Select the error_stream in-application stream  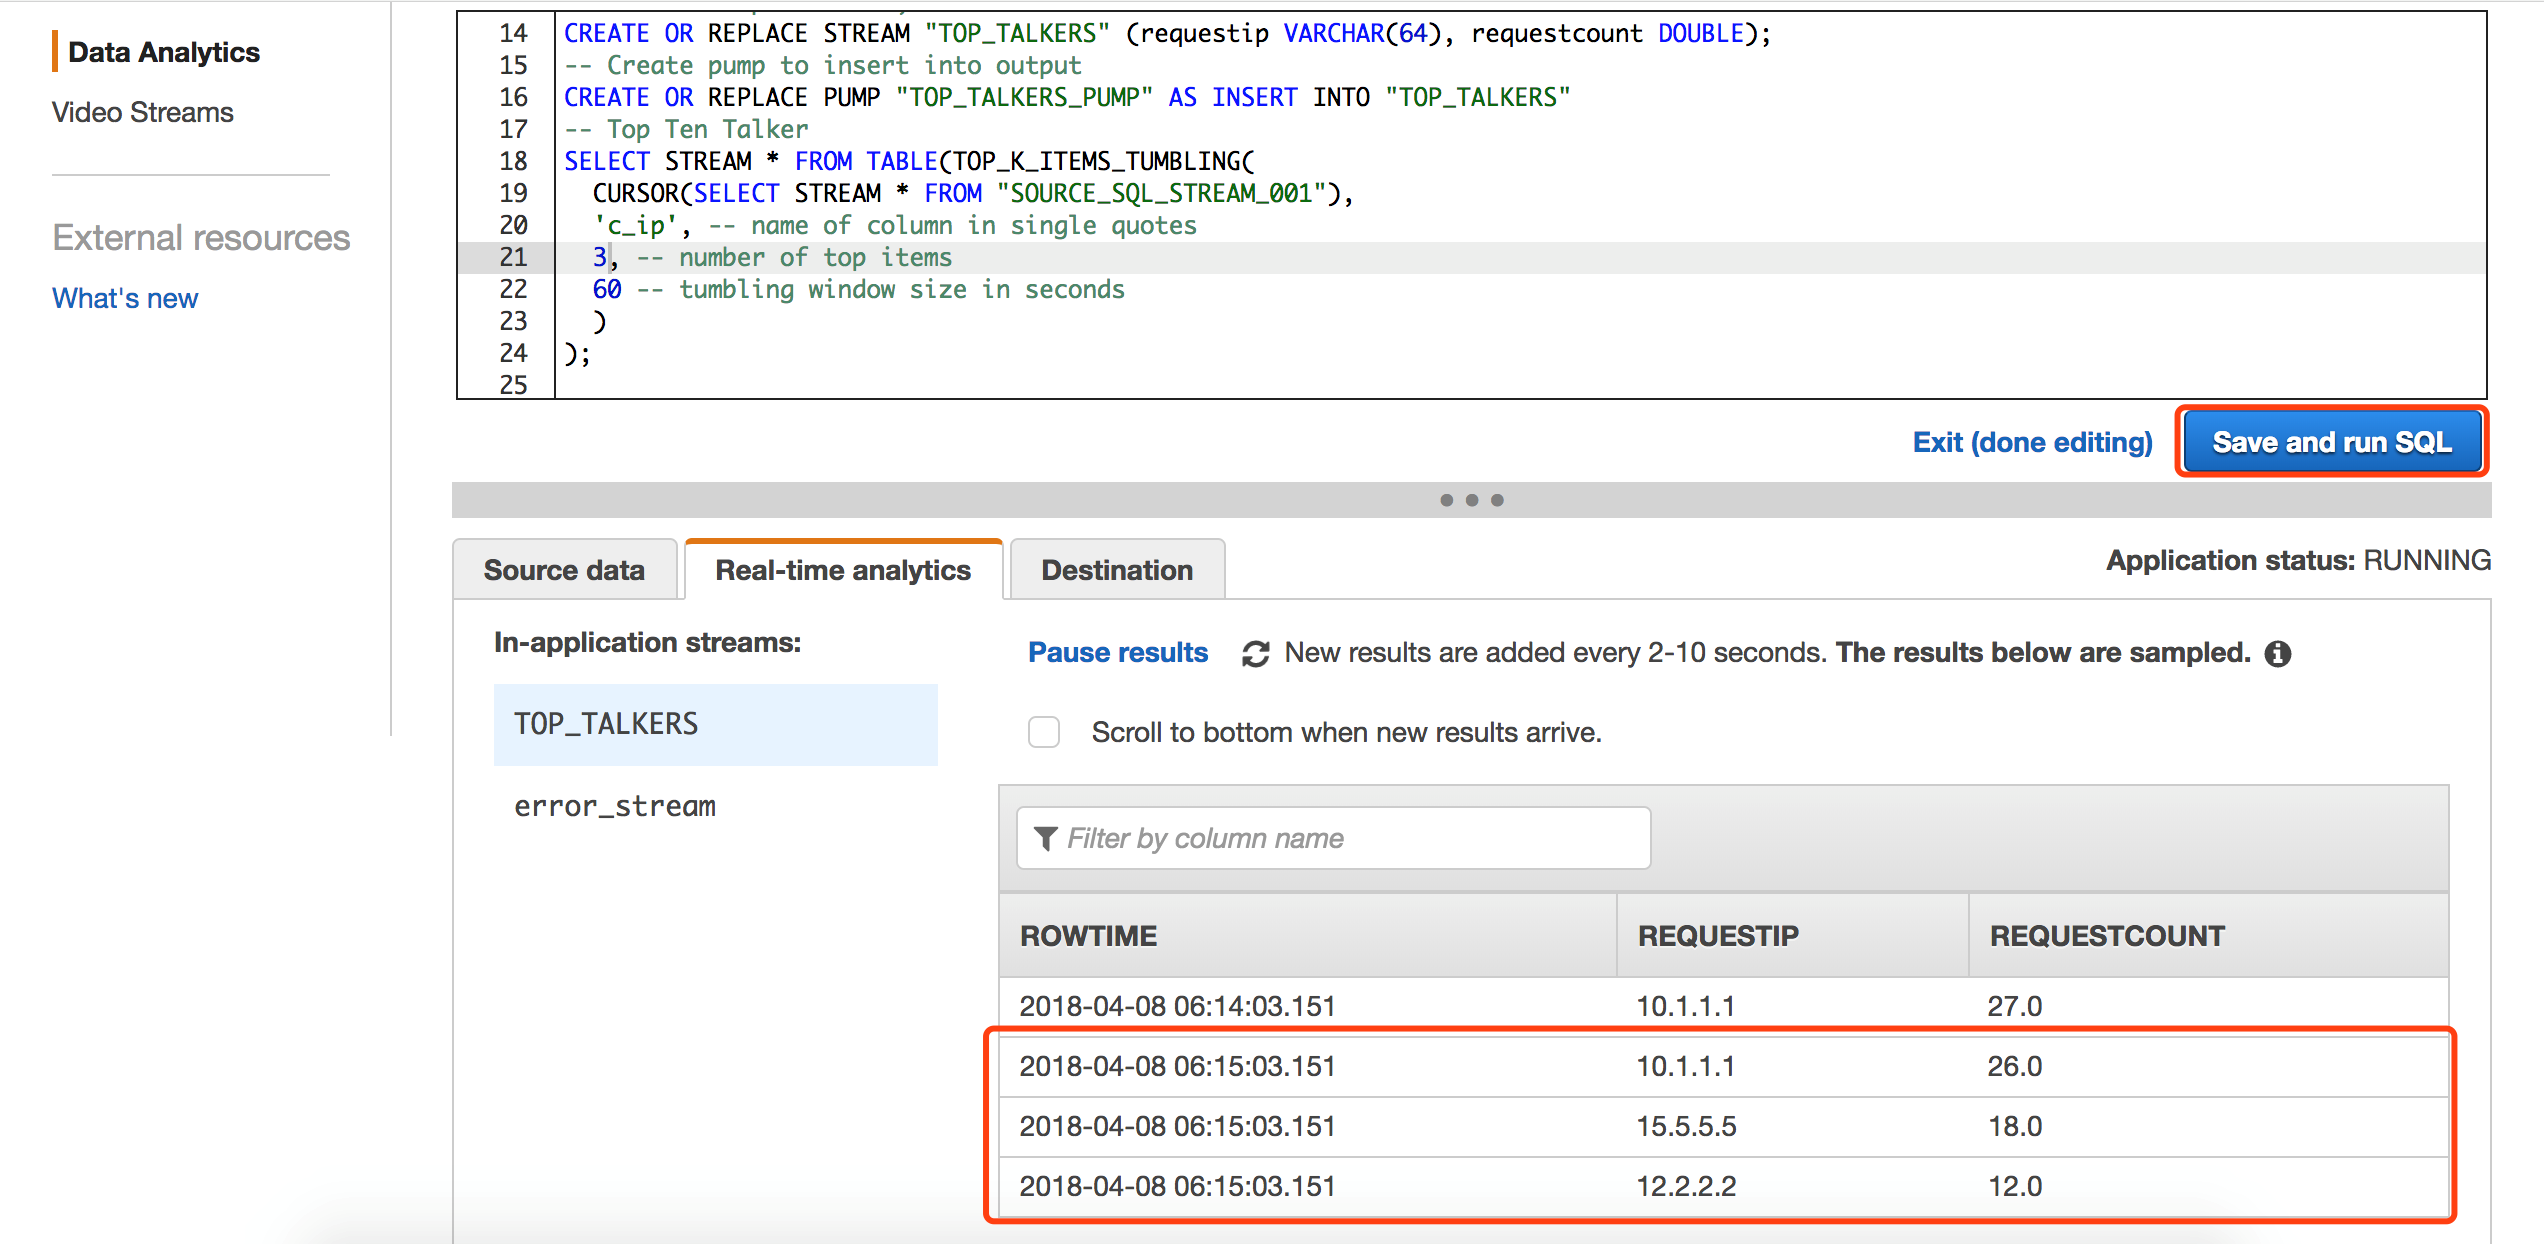click(615, 806)
